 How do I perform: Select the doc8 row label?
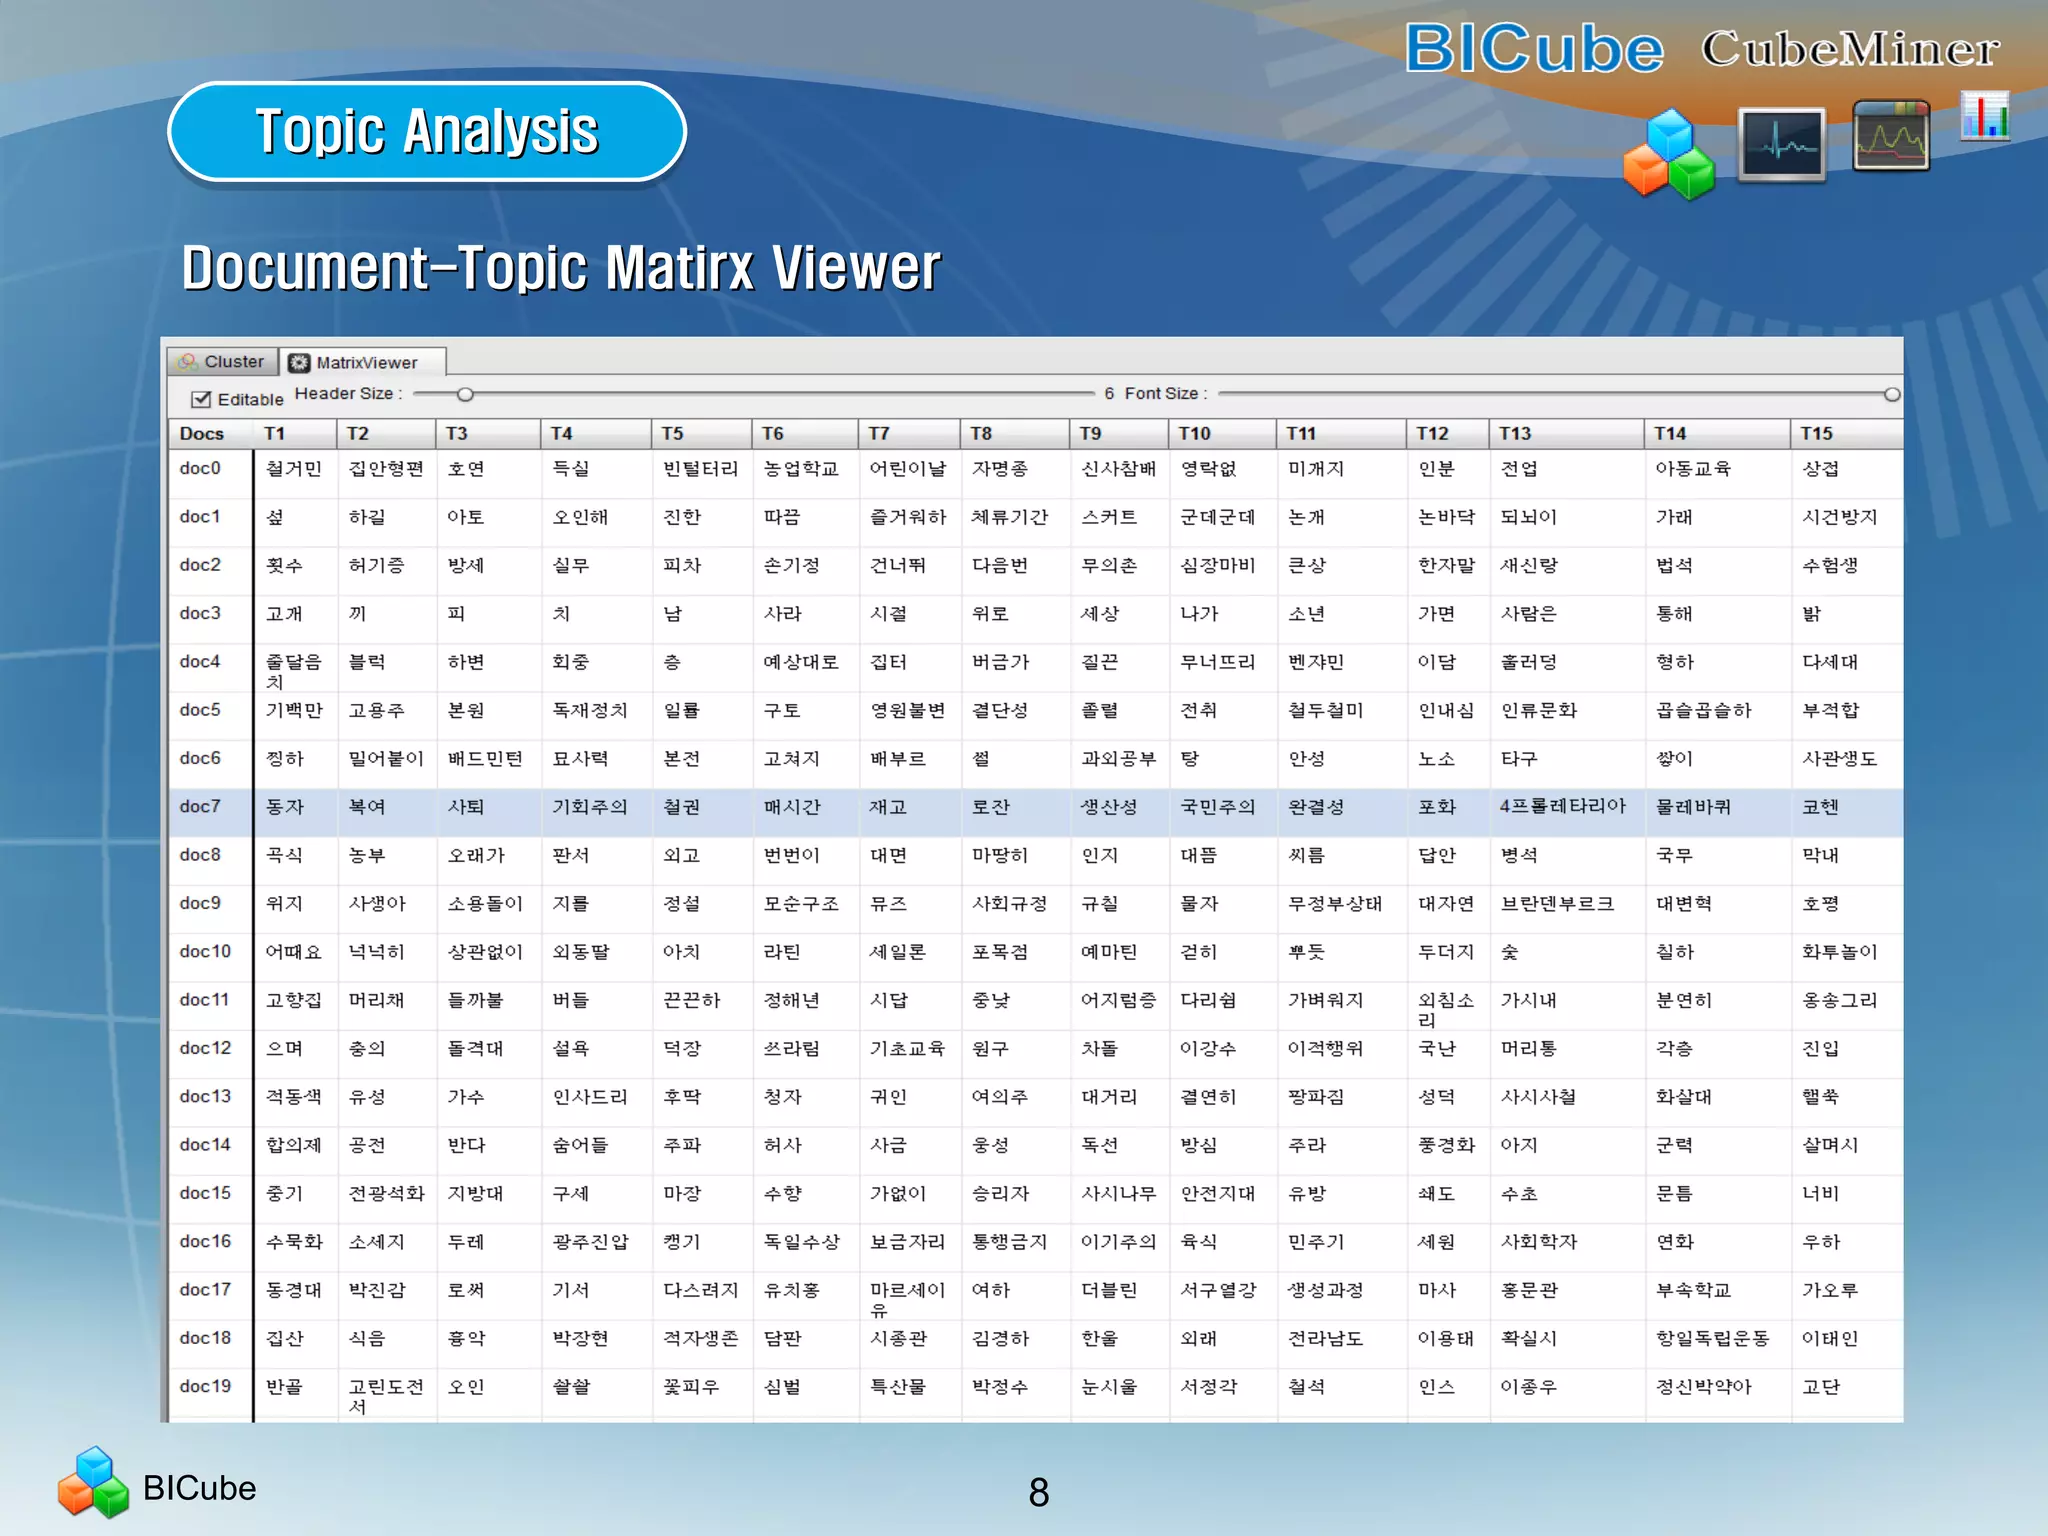tap(200, 855)
